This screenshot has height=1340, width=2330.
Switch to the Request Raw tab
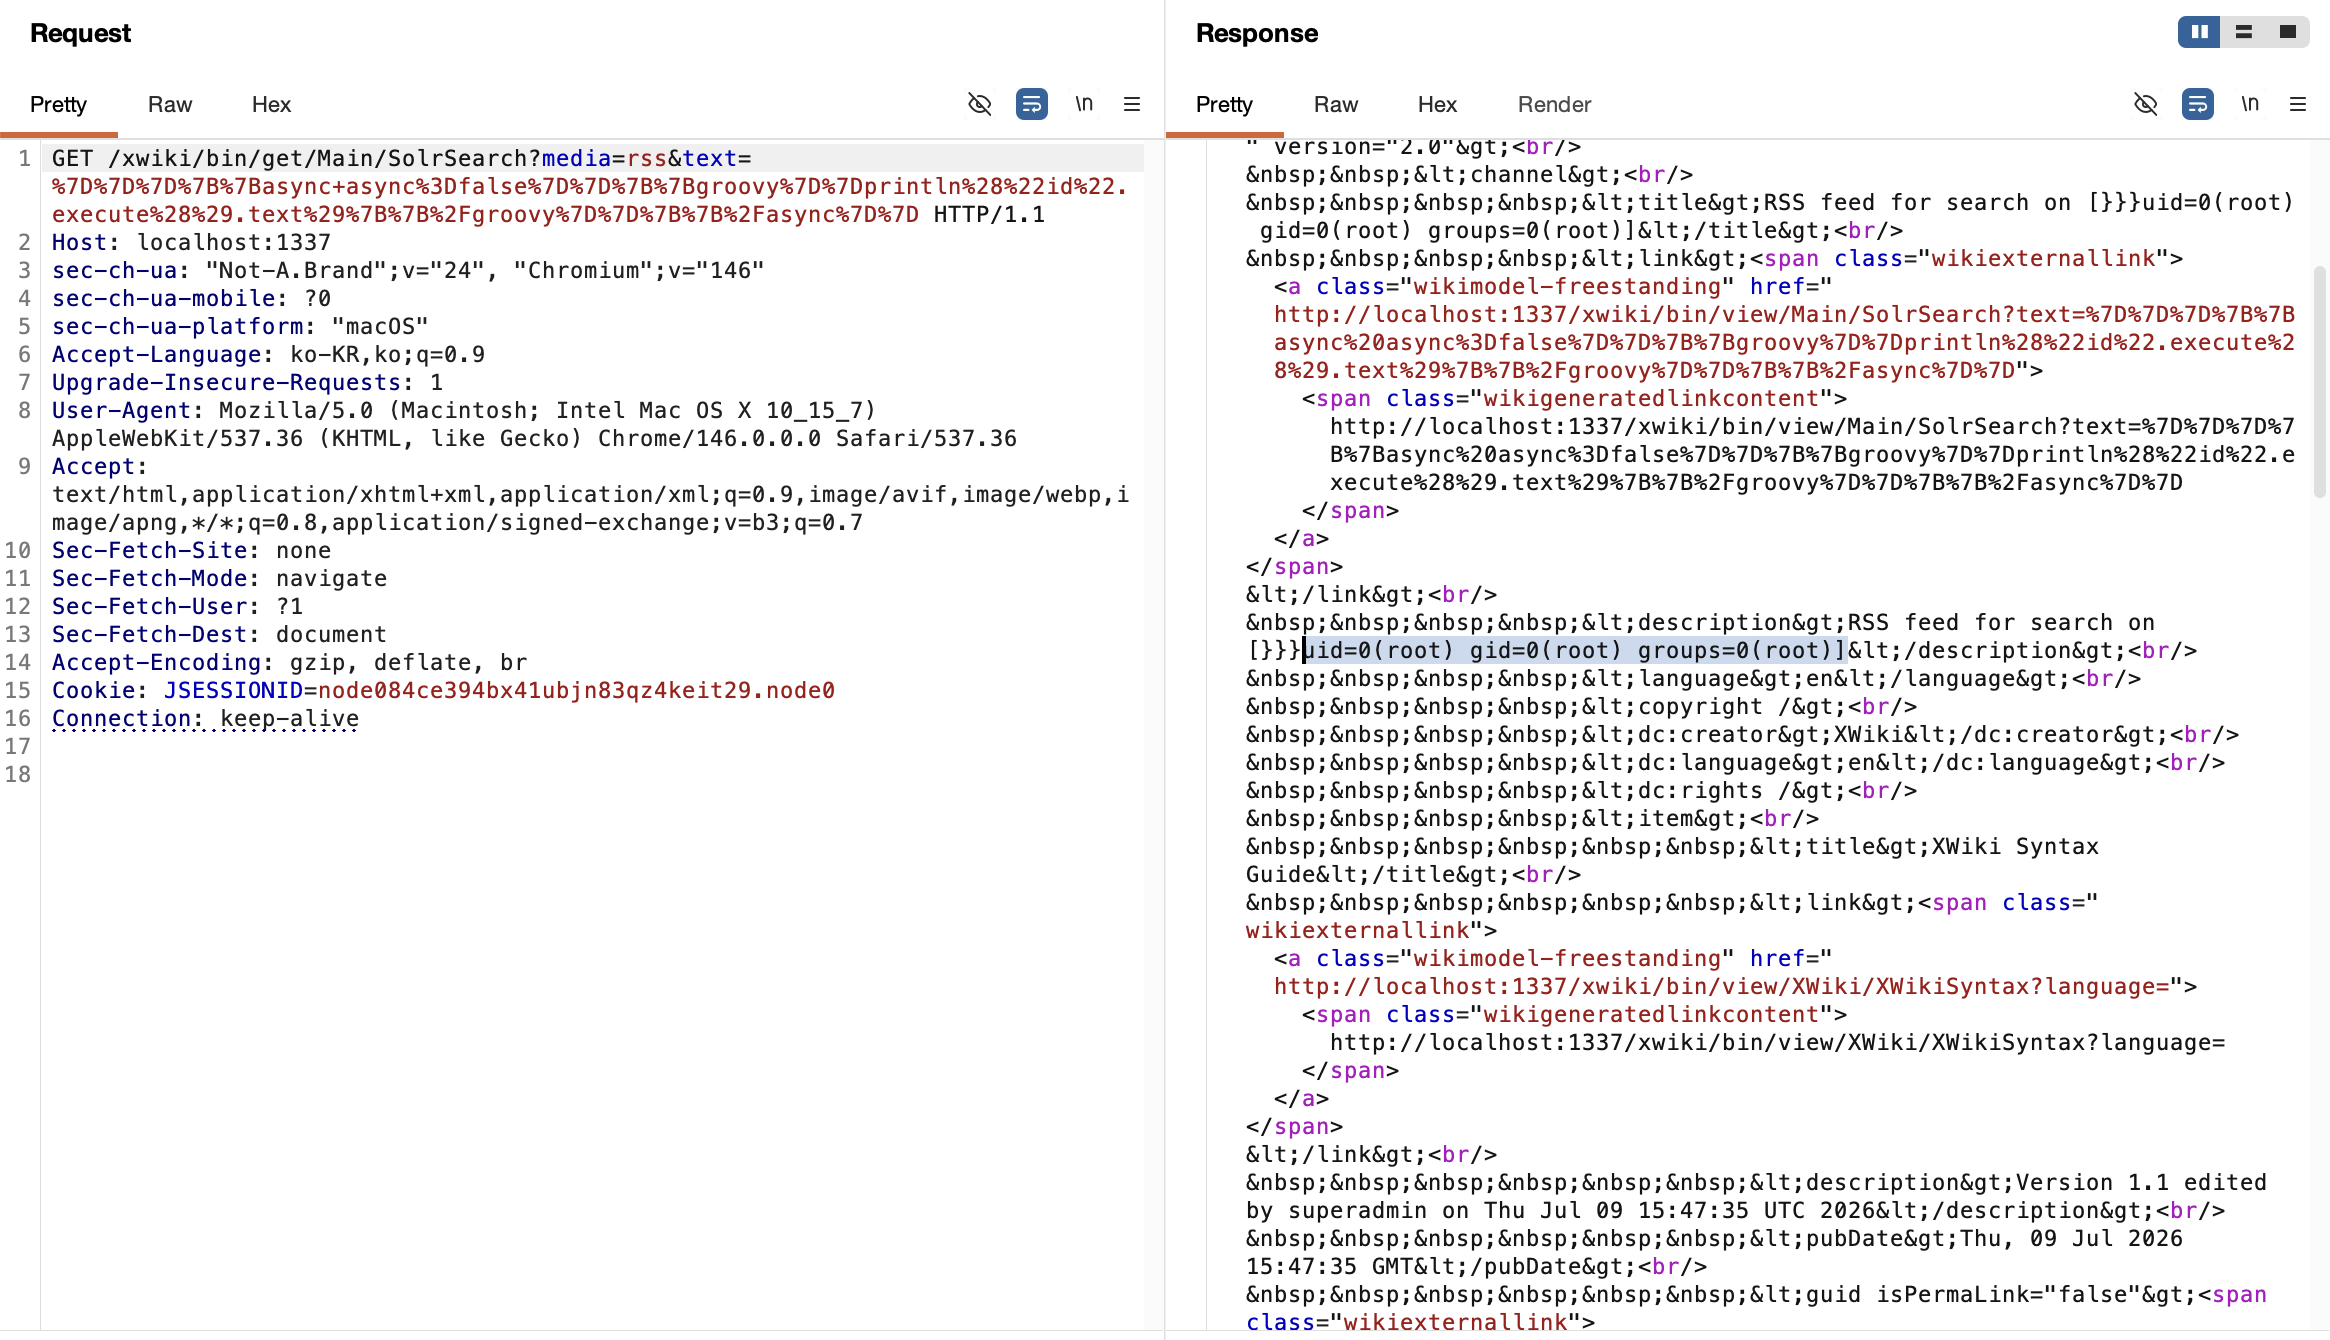point(170,104)
